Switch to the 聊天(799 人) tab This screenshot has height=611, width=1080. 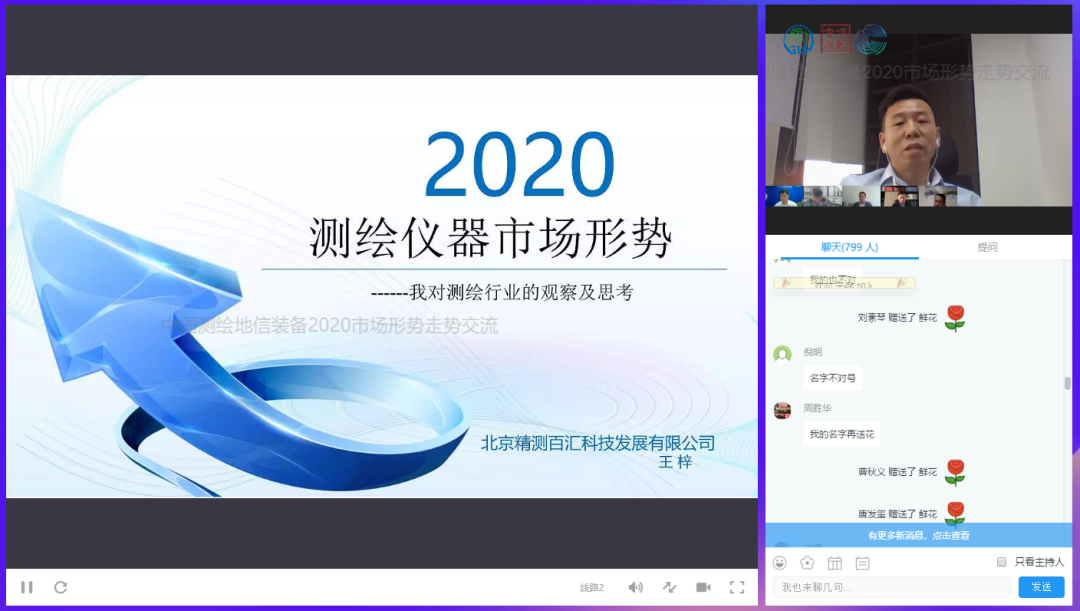tap(849, 247)
